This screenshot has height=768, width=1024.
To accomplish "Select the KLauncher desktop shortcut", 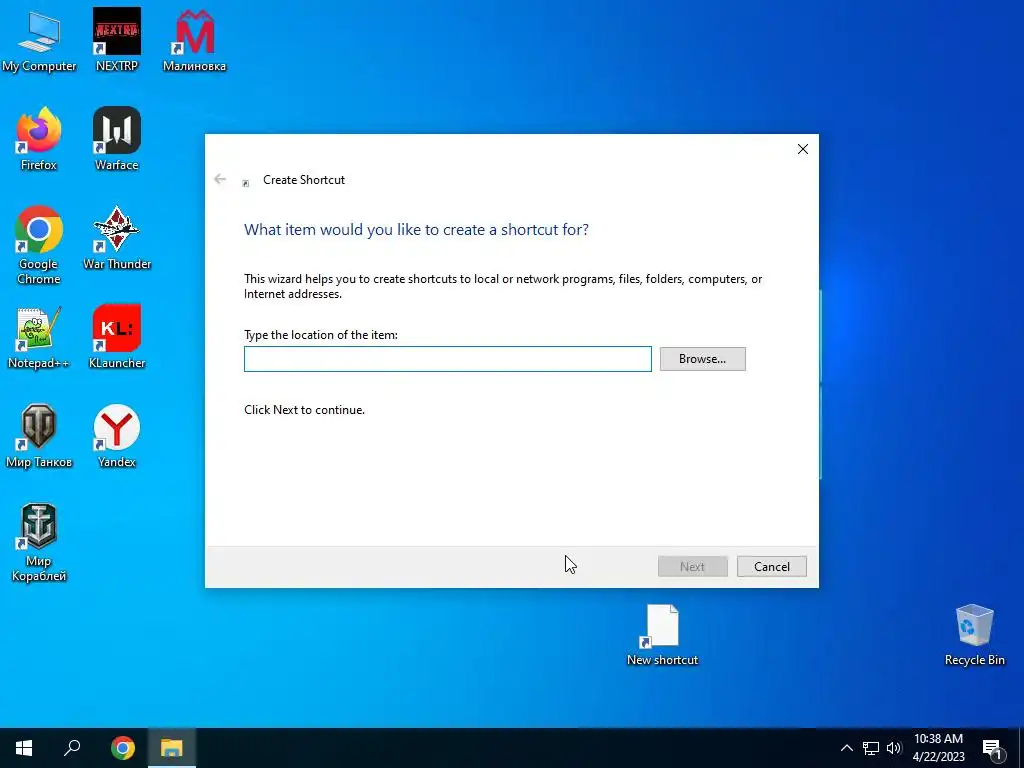I will click(117, 338).
